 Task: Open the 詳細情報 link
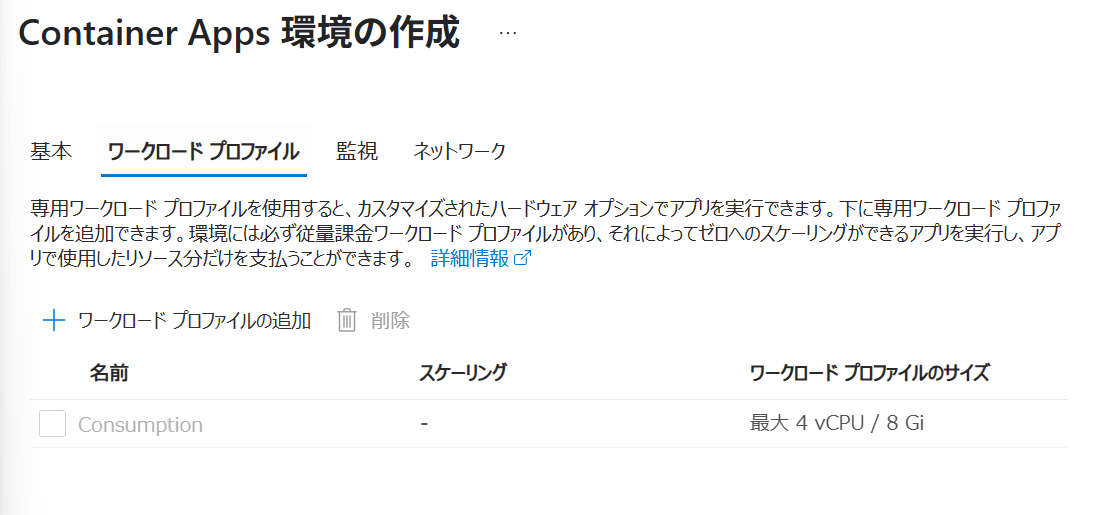pyautogui.click(x=470, y=259)
